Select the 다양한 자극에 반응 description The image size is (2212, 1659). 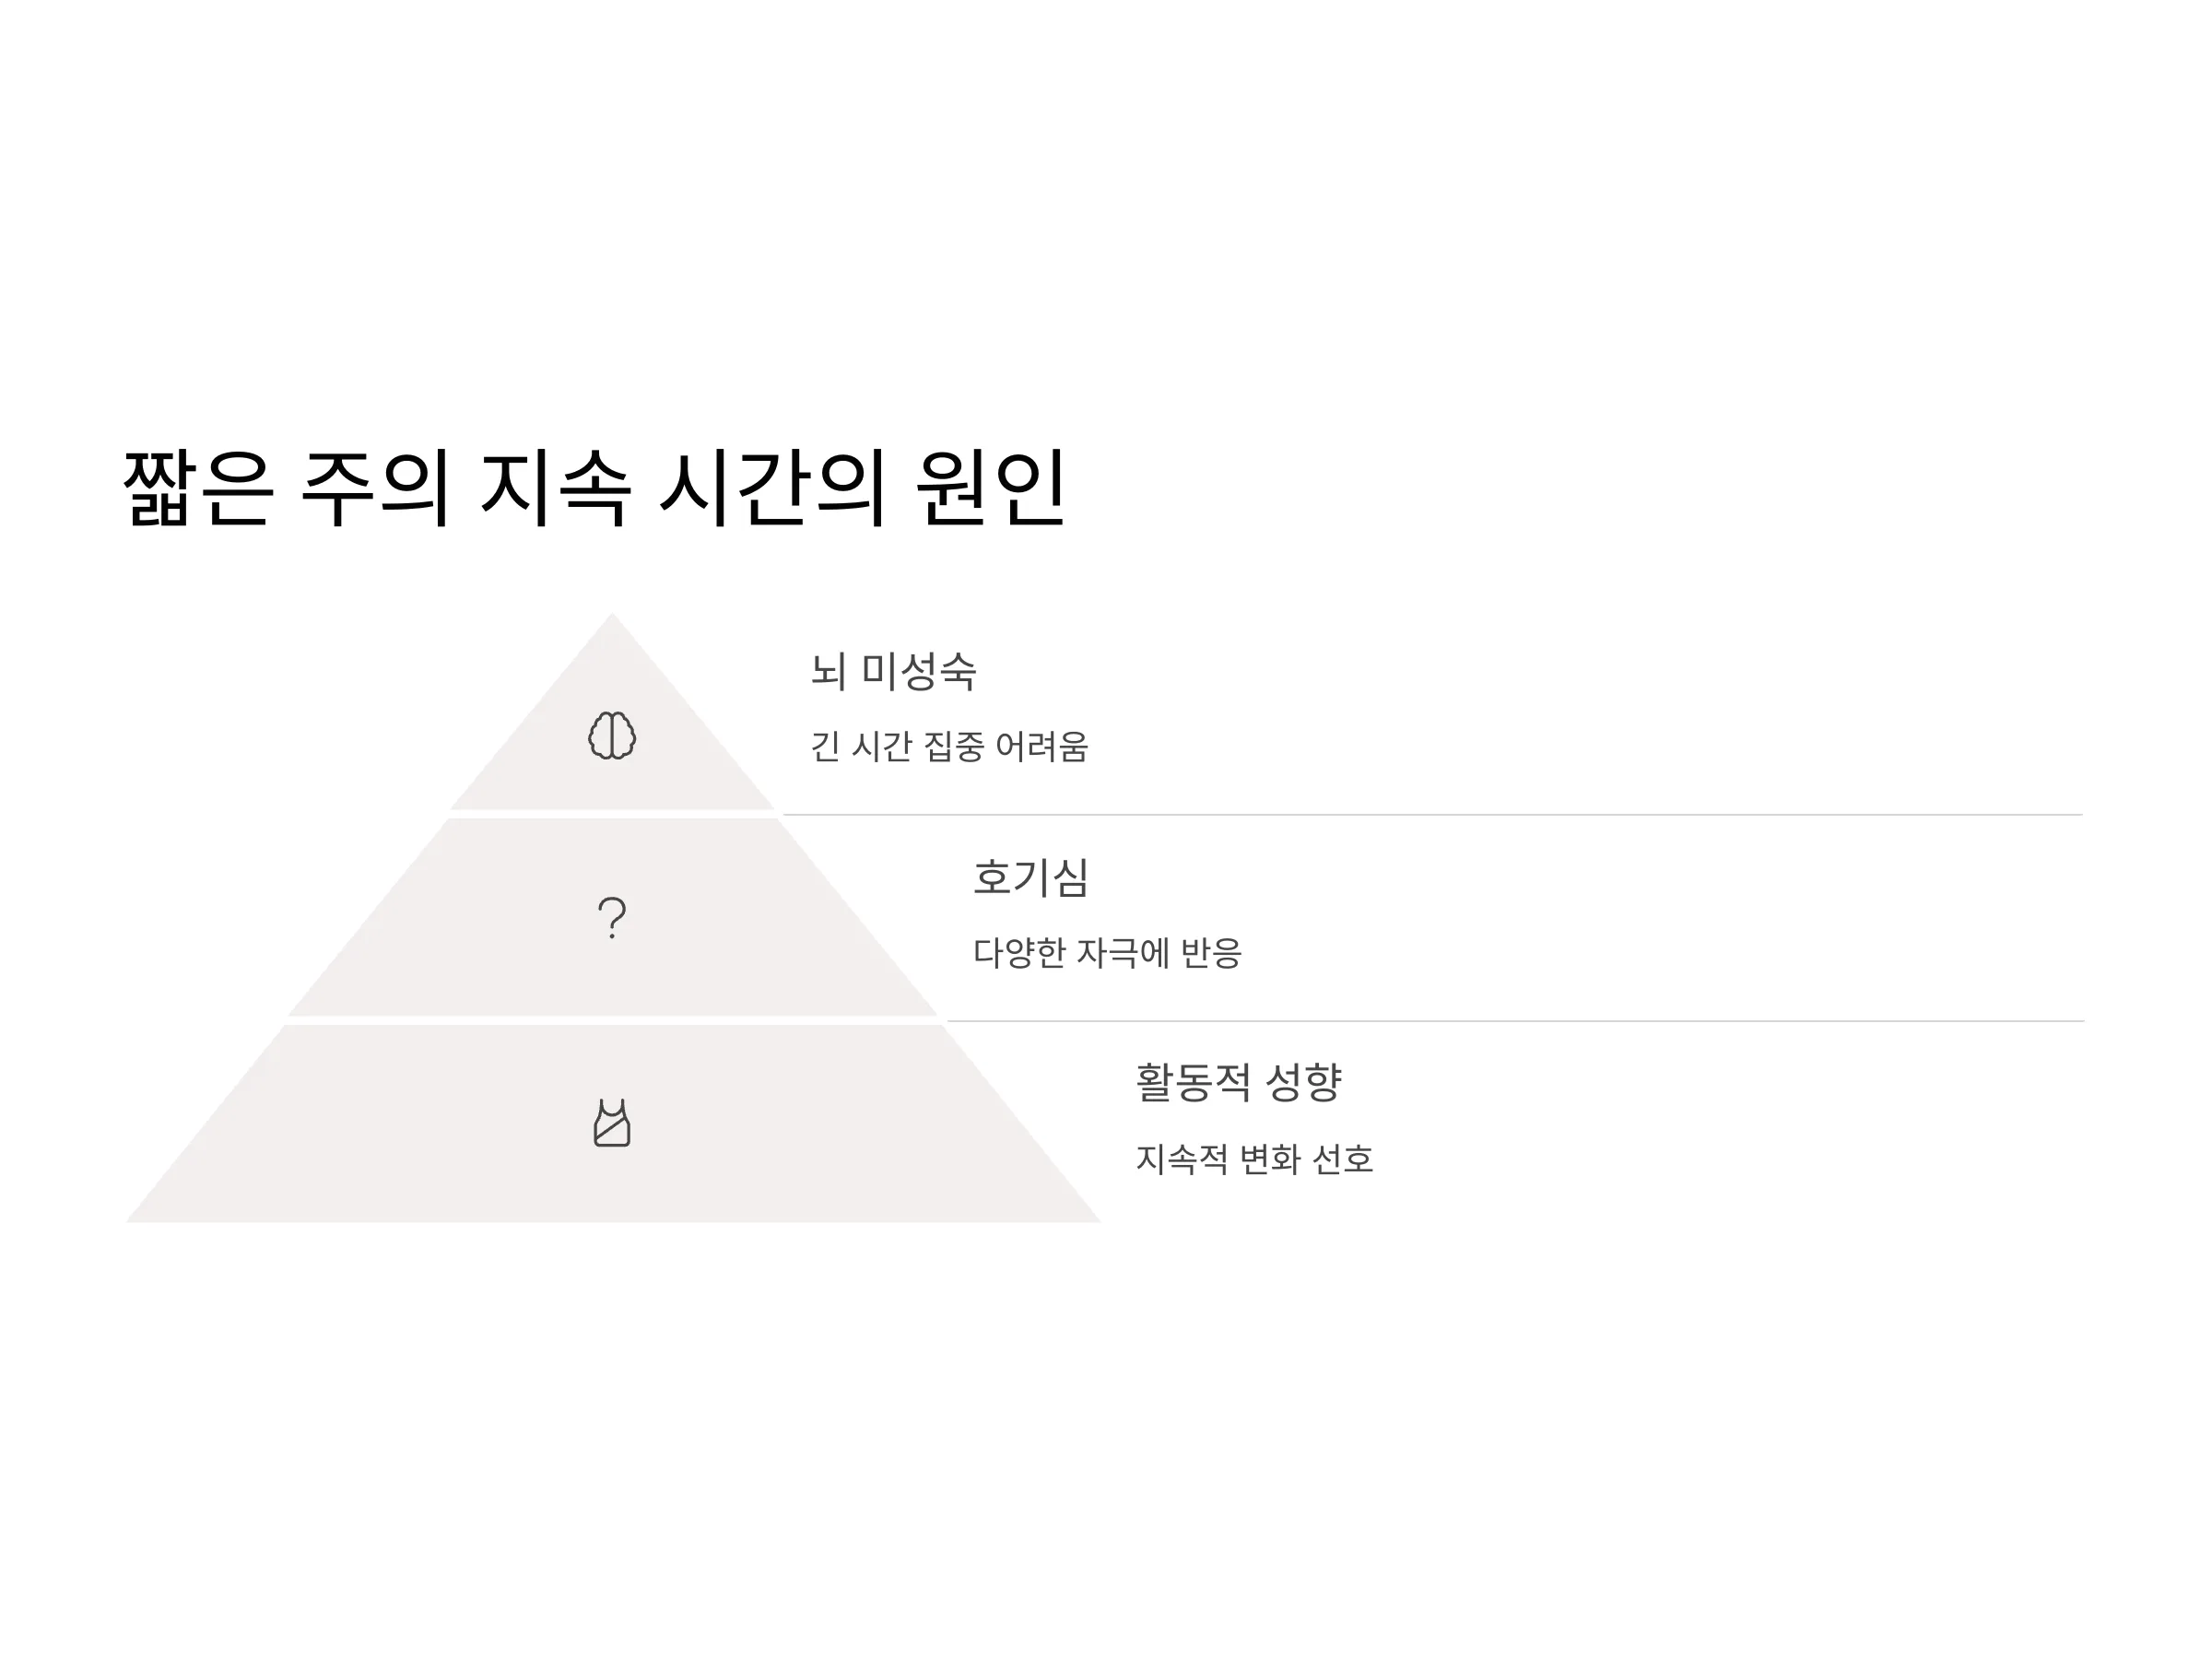pyautogui.click(x=1107, y=953)
